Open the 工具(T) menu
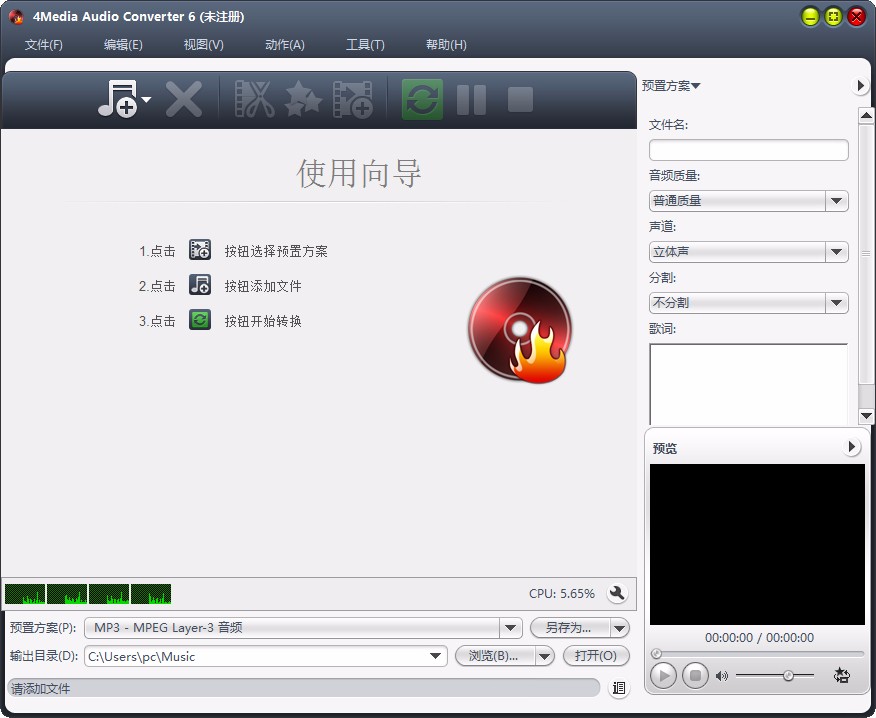The height and width of the screenshot is (718, 876). coord(363,44)
